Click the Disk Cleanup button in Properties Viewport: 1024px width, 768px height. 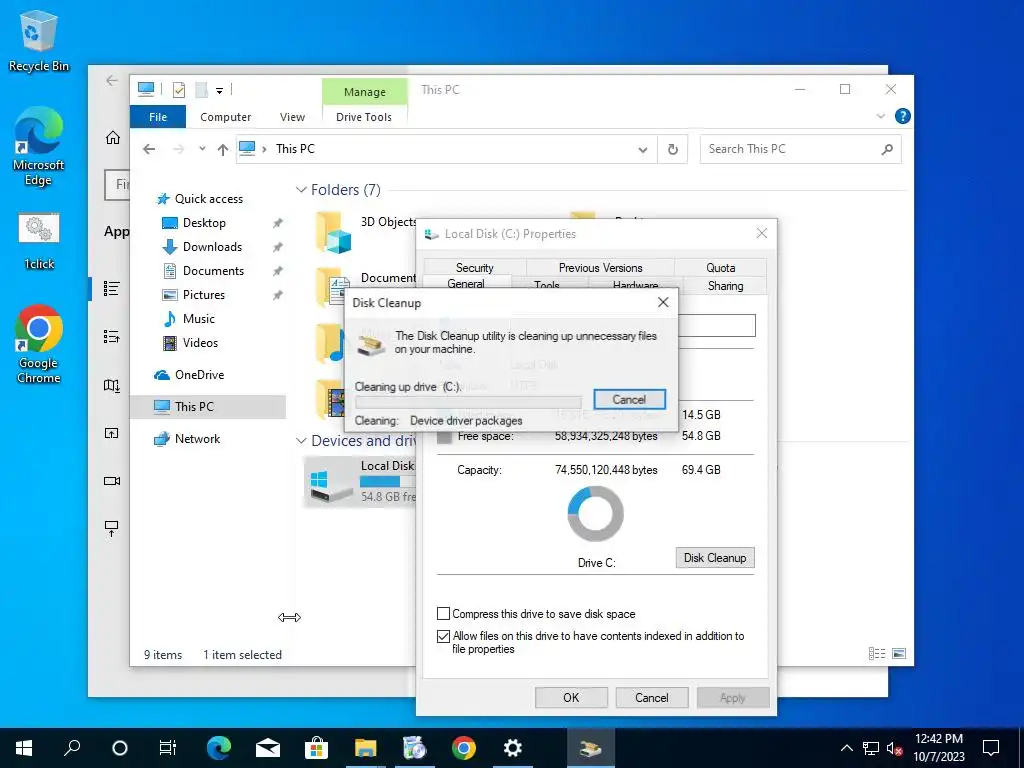click(715, 558)
